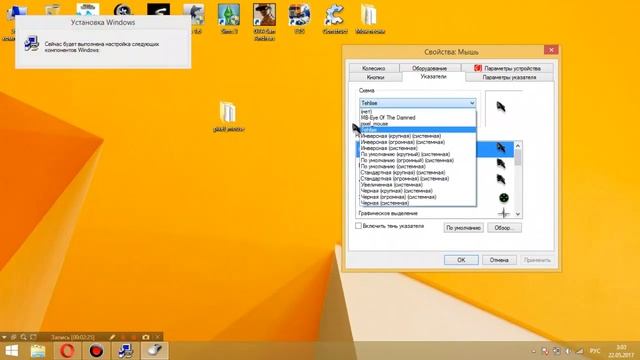Choose MB Eye Of The Damned scheme

point(418,118)
